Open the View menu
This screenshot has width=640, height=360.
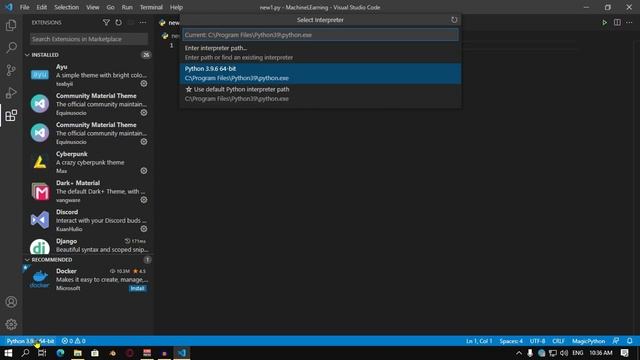click(x=93, y=7)
